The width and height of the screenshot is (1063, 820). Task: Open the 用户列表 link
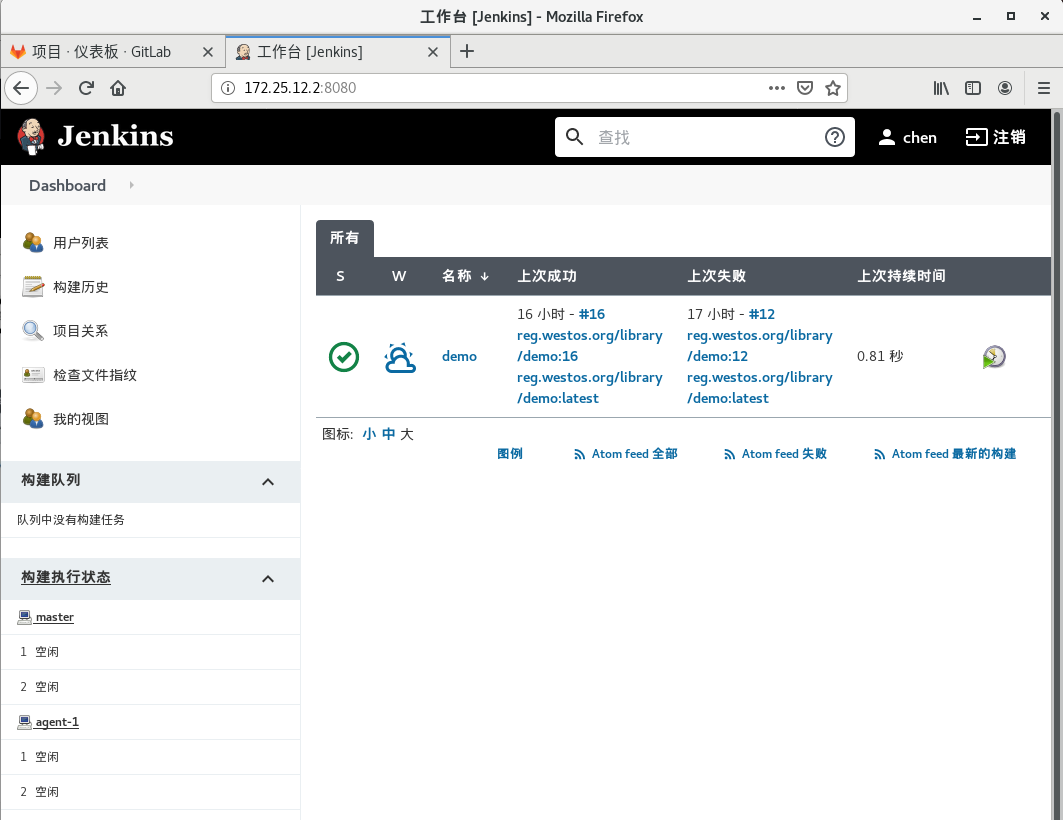click(81, 243)
